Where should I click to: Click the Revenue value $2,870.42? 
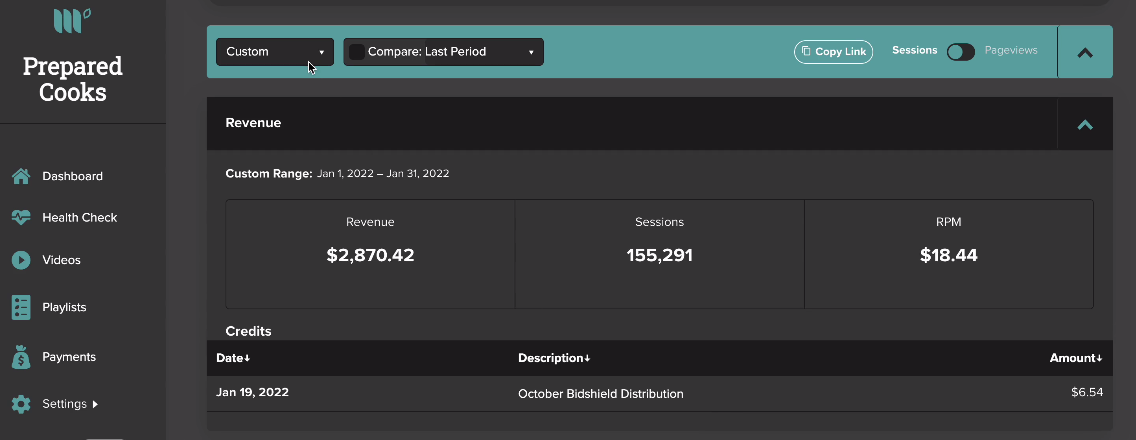(x=370, y=255)
